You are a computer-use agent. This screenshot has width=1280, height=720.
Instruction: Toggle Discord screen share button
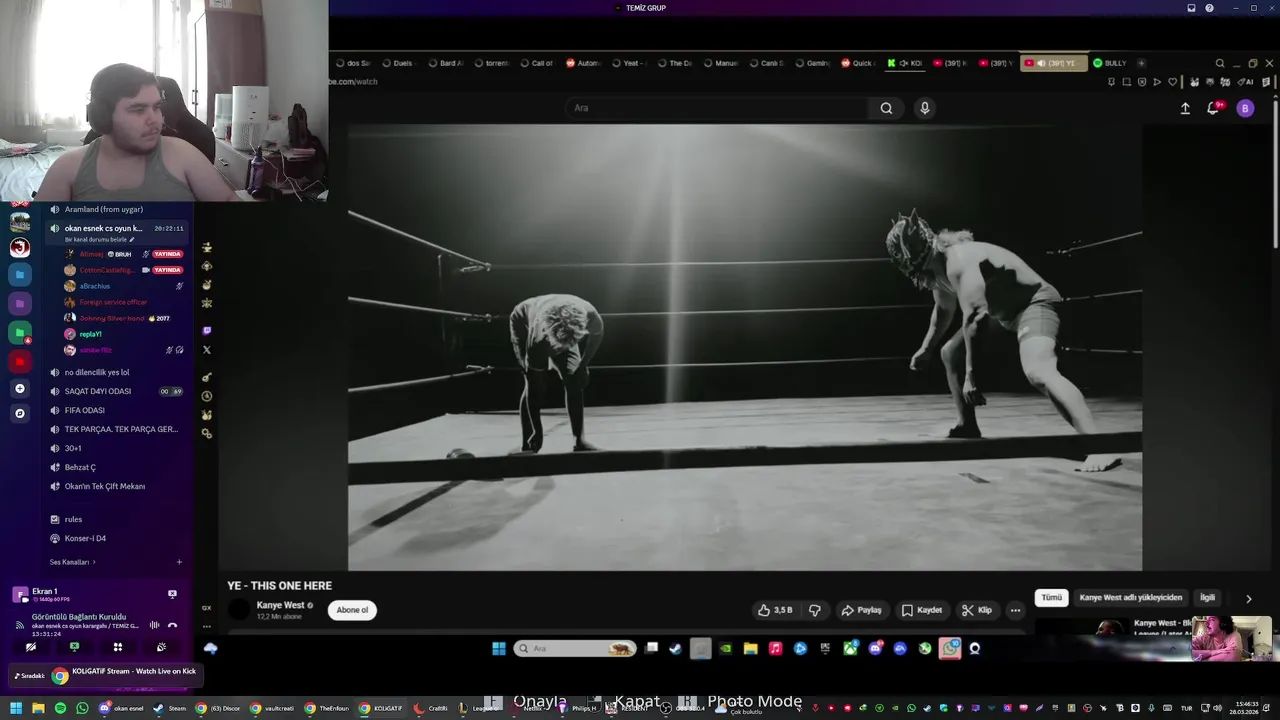[x=74, y=647]
